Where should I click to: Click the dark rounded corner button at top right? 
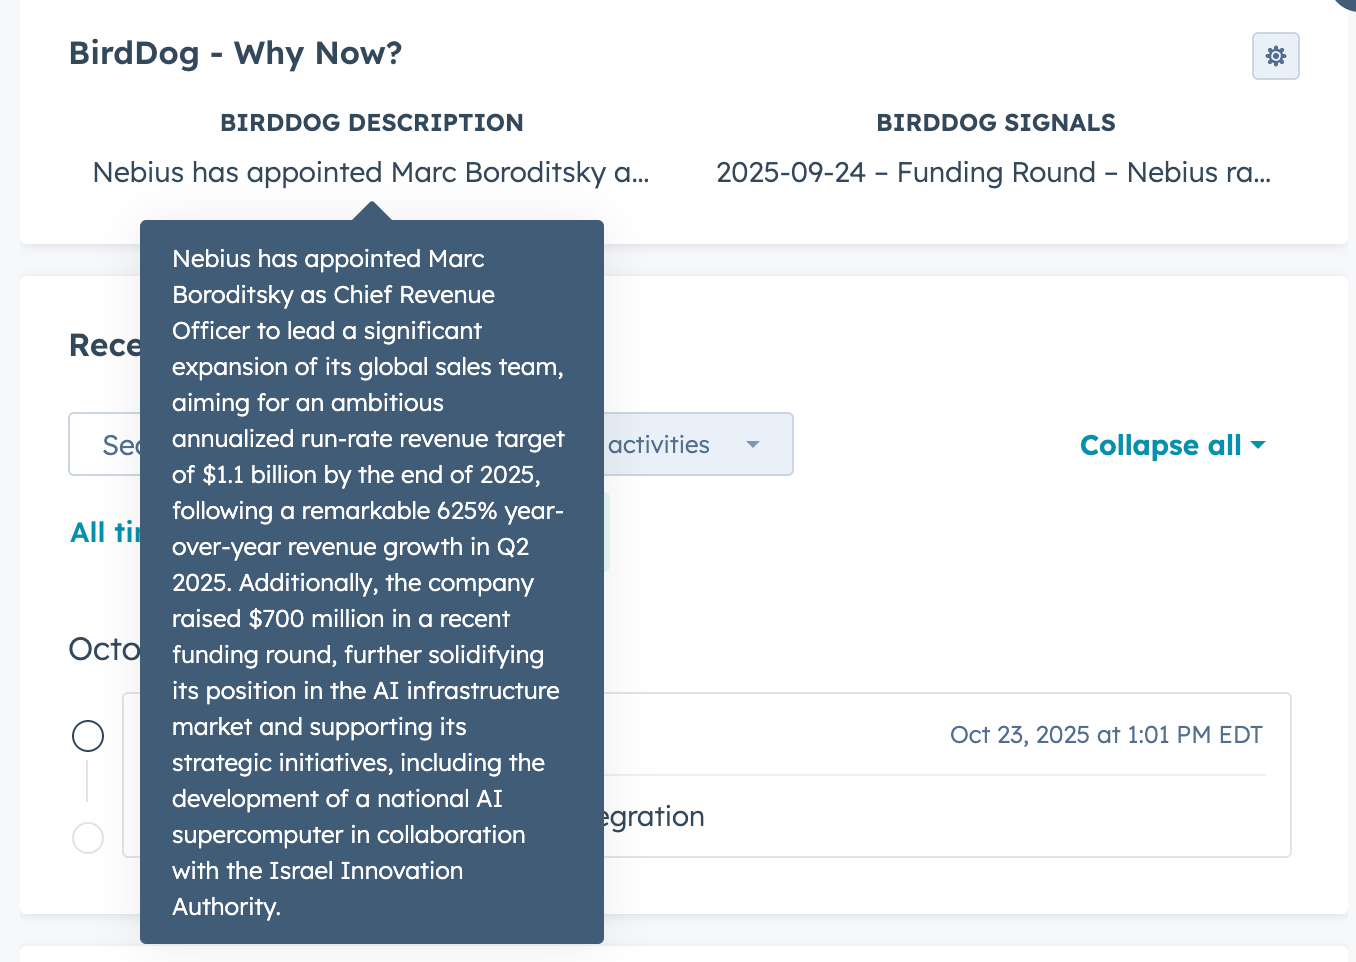pos(1345,4)
